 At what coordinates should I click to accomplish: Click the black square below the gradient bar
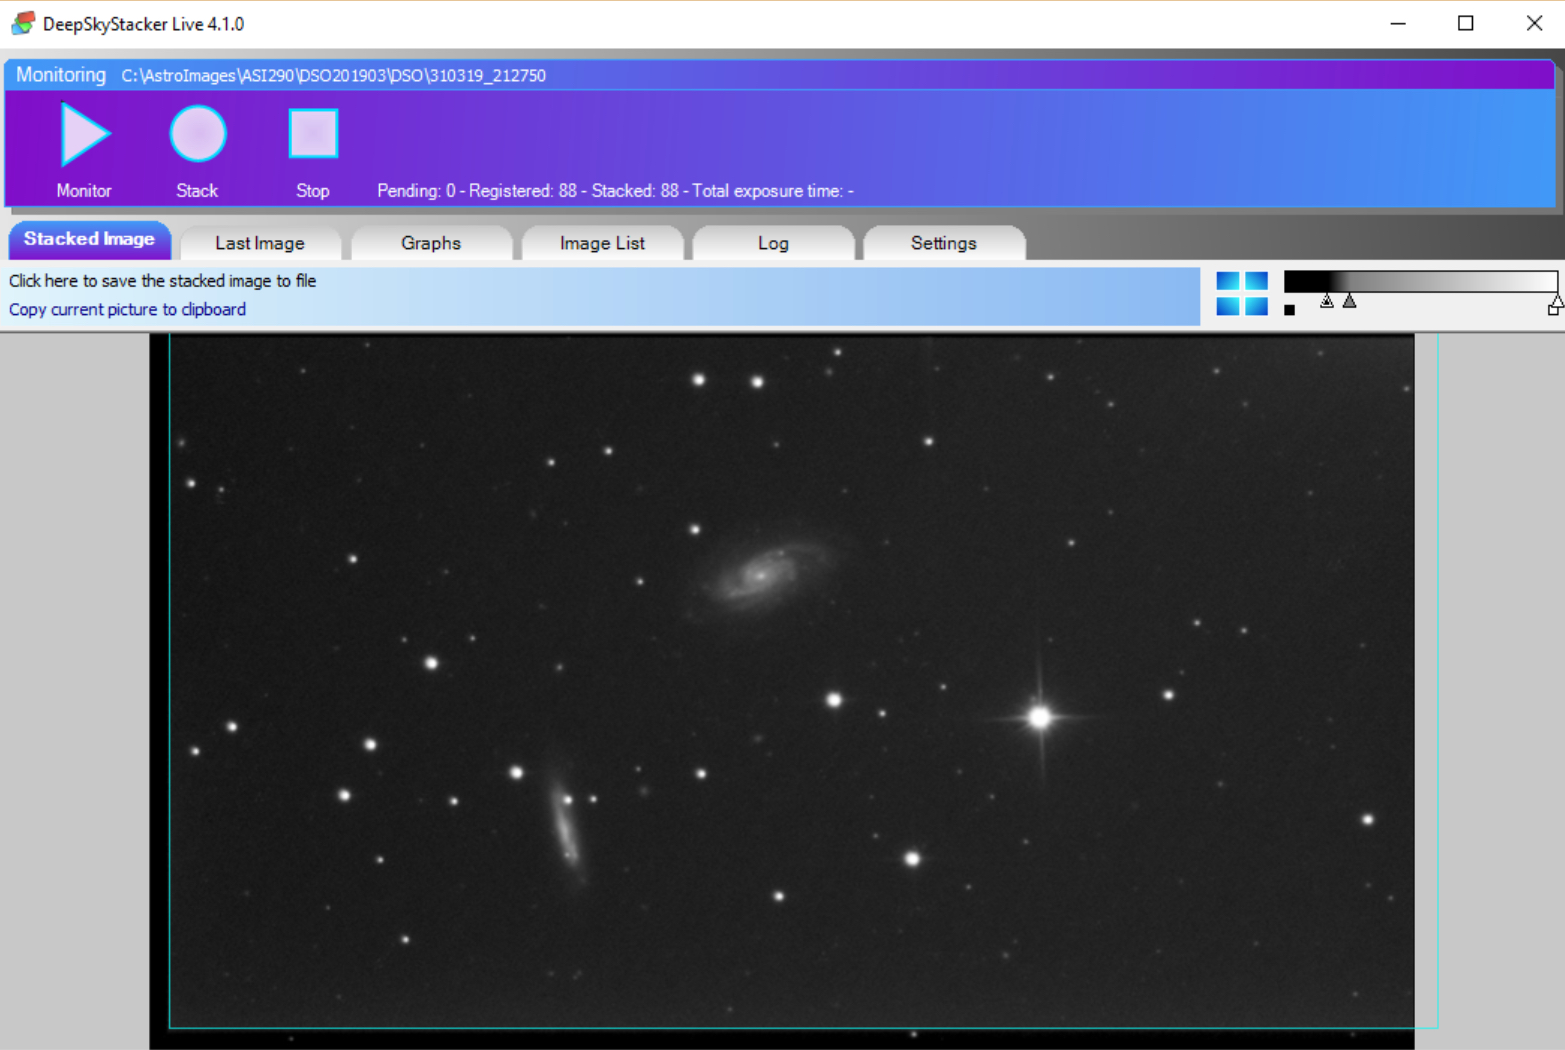point(1290,310)
